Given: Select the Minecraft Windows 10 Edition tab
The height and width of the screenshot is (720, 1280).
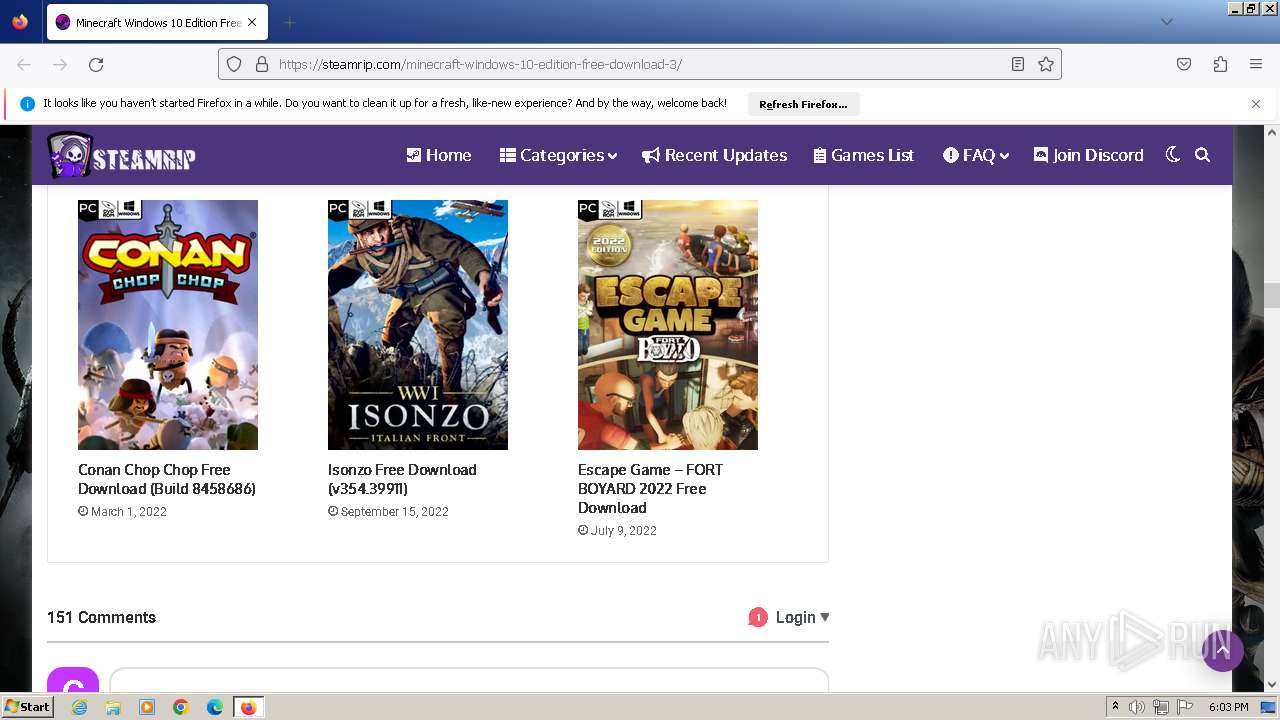Looking at the screenshot, I should 155,22.
